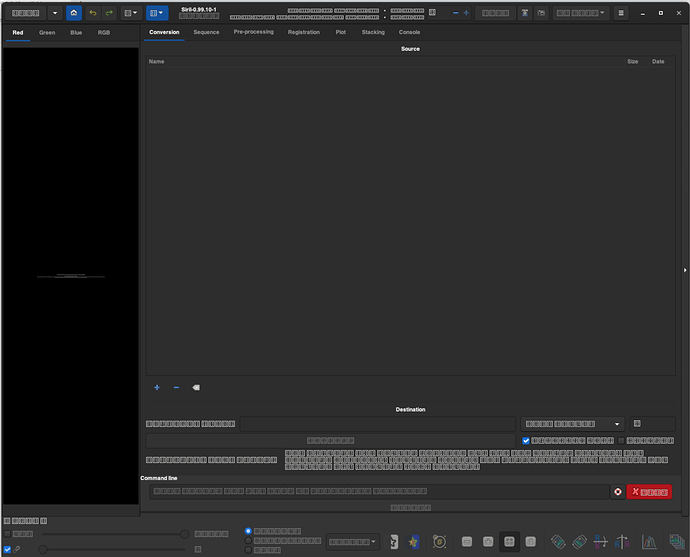Click the zoom to actual size icon
Viewport: 690px width, 557px height.
pyautogui.click(x=531, y=542)
